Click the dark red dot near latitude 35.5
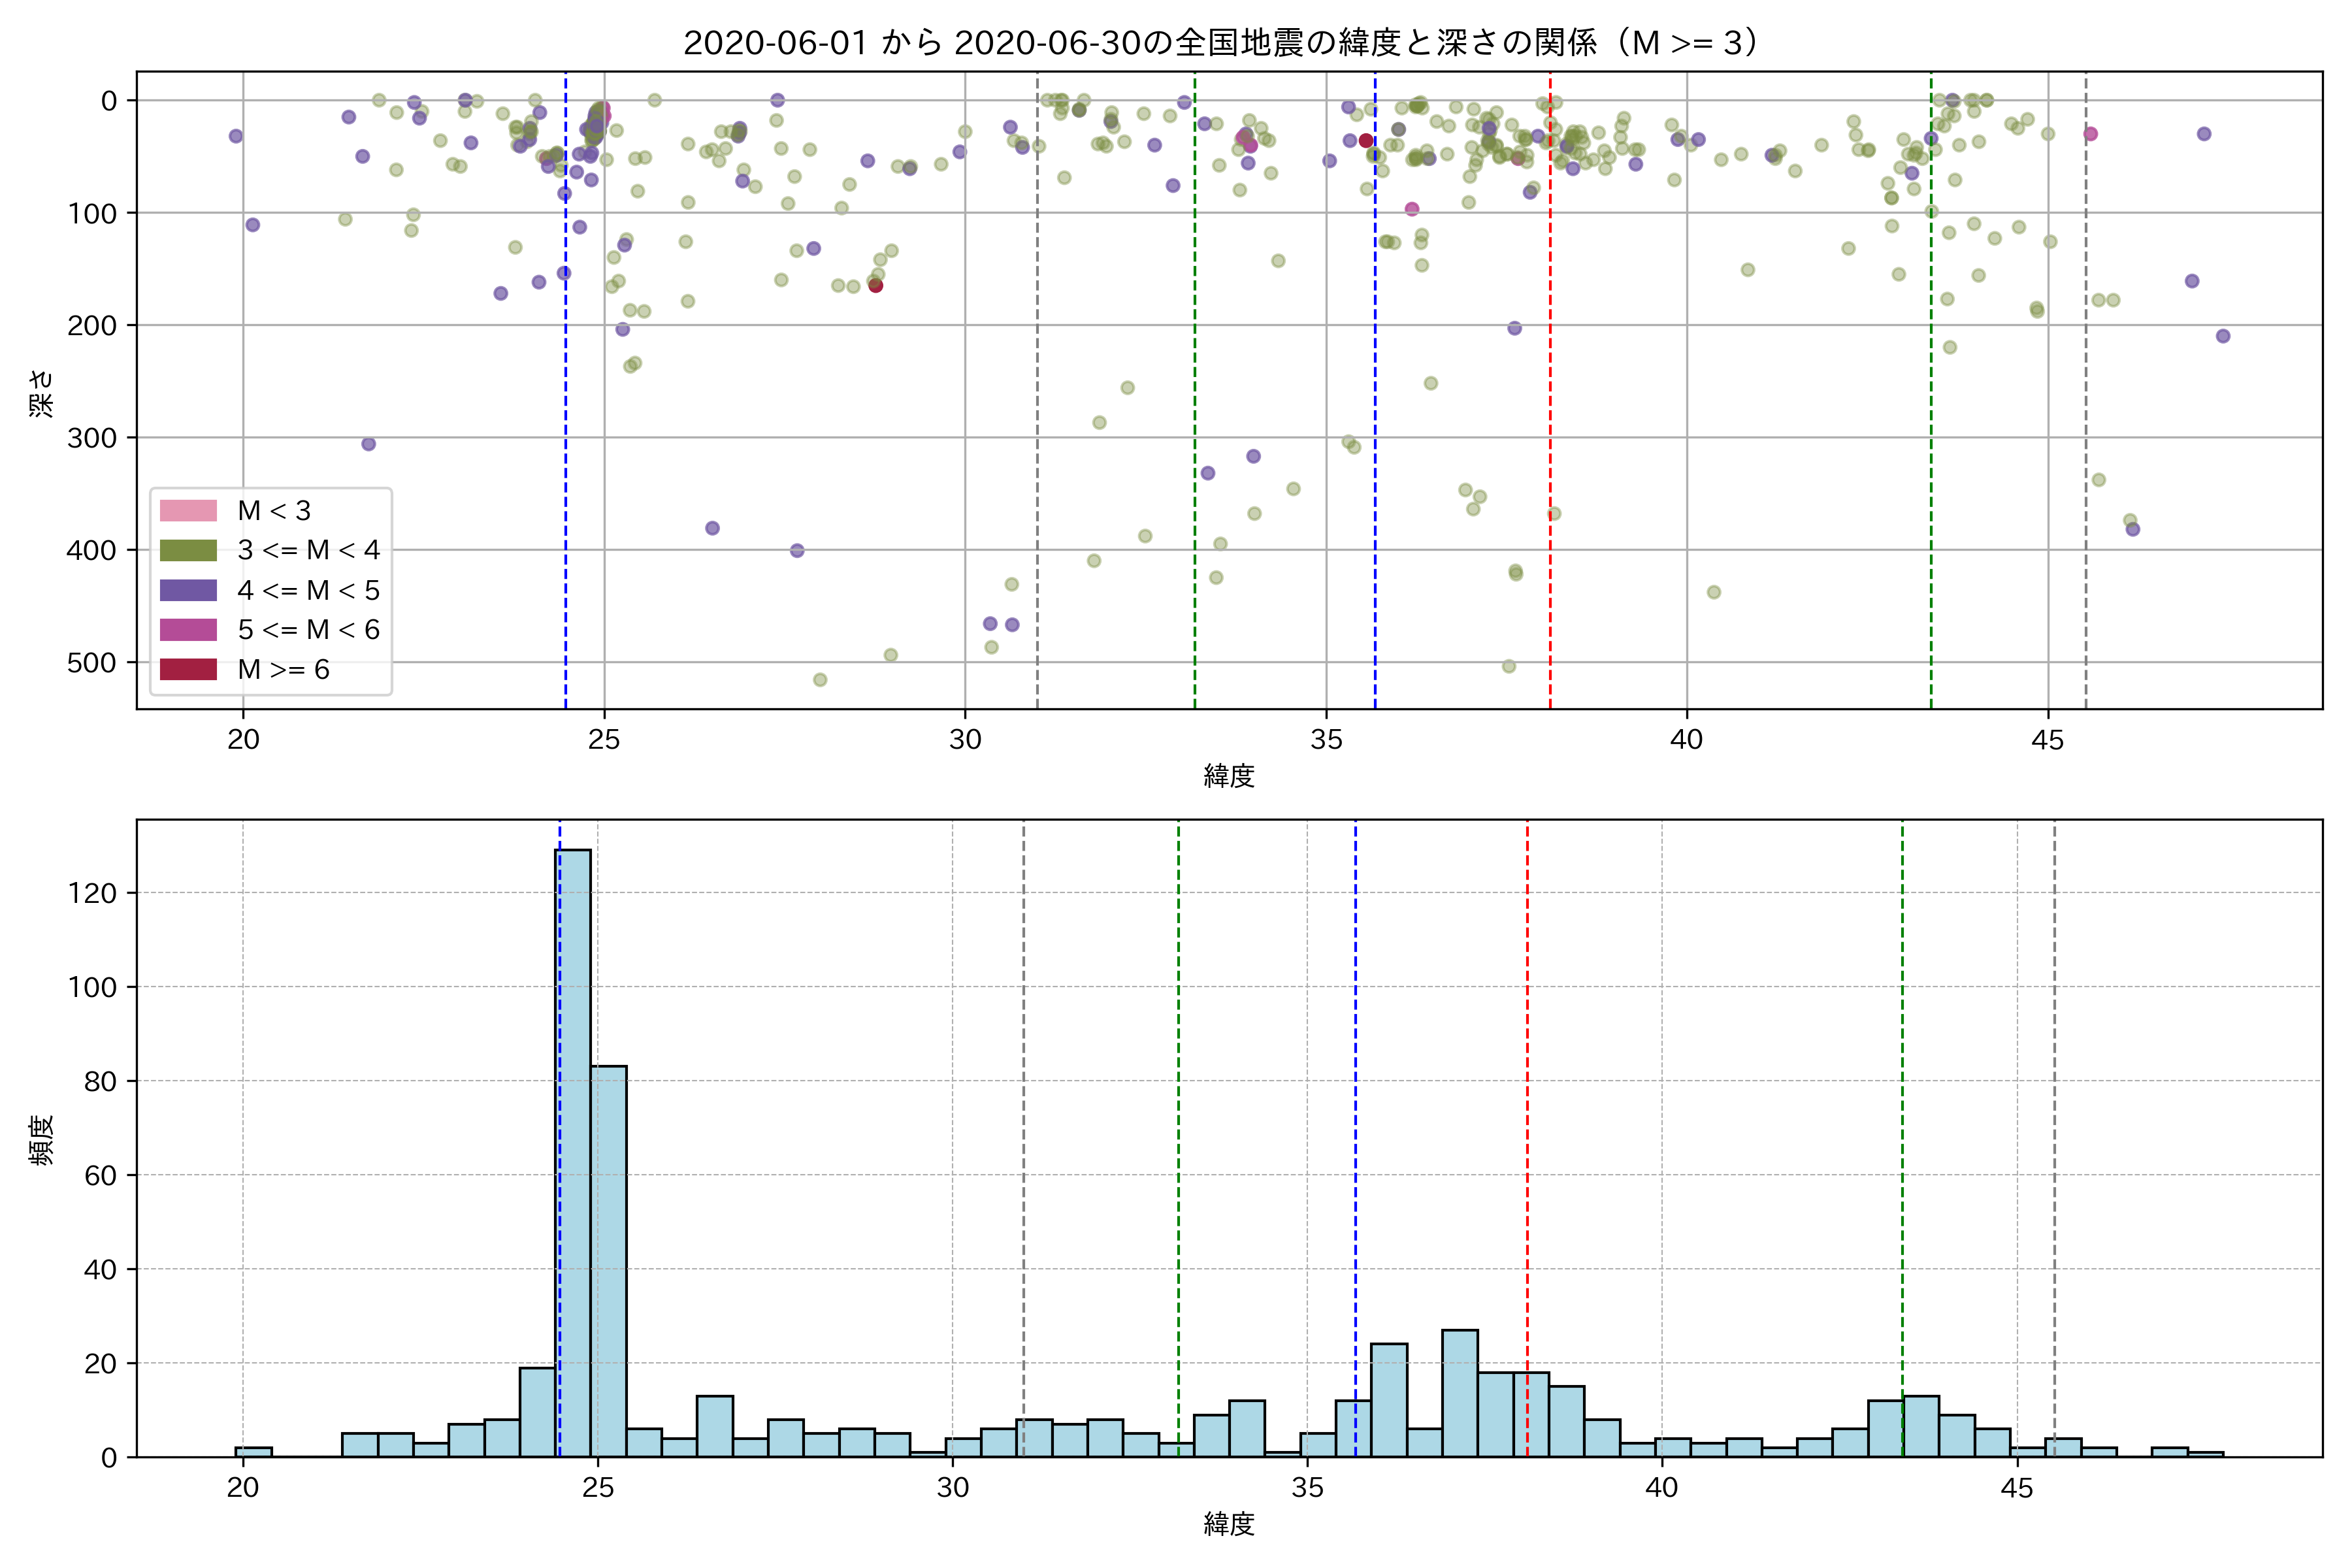 (1366, 141)
